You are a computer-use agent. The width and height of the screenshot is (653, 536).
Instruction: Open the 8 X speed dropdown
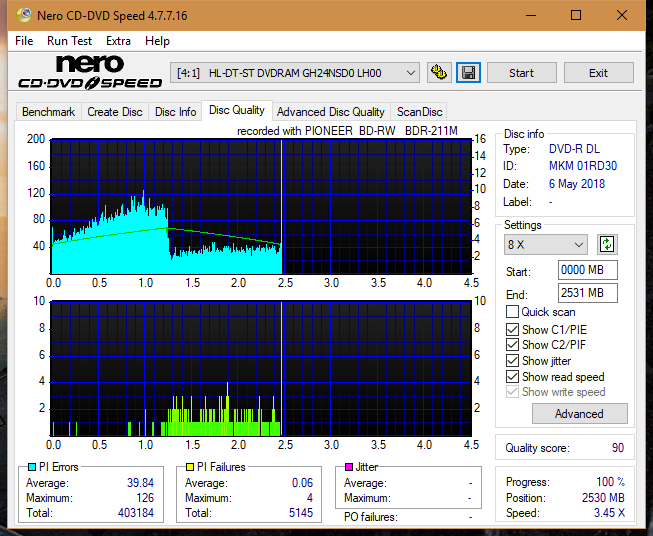click(x=546, y=244)
